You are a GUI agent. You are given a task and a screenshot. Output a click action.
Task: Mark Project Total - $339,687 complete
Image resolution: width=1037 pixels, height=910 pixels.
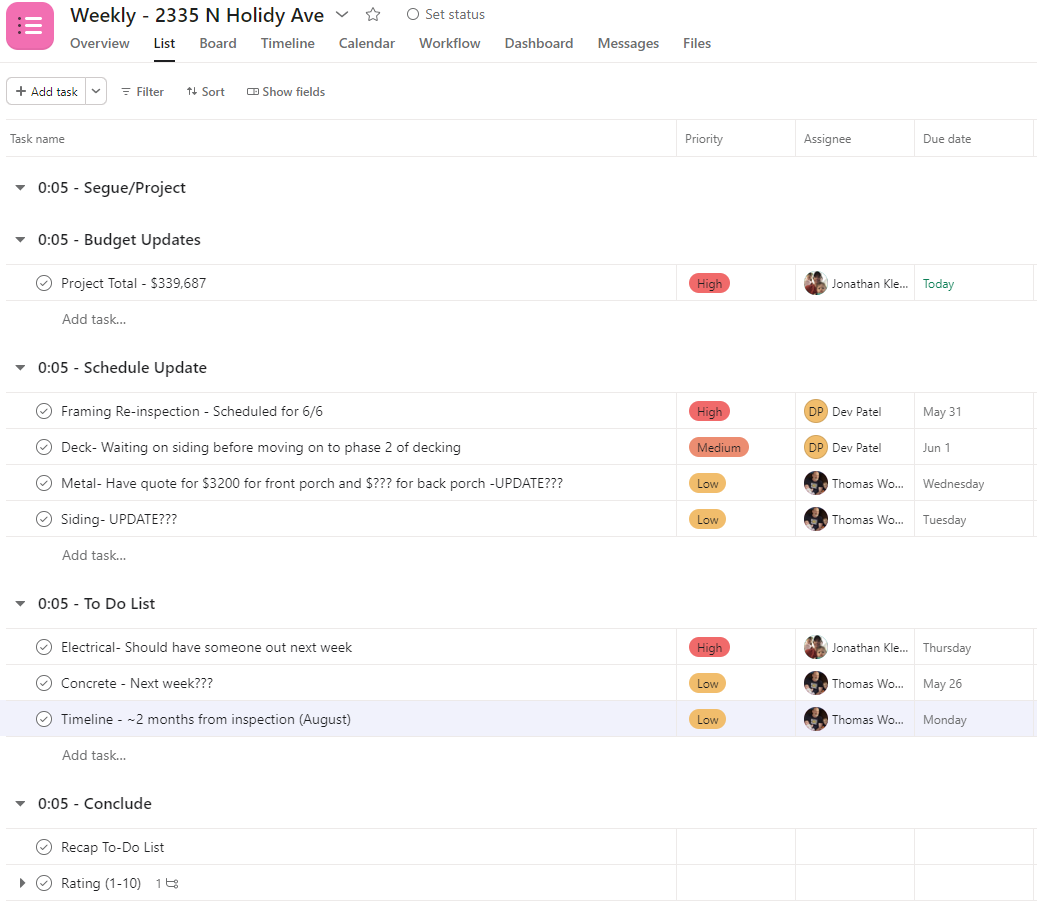(x=44, y=283)
